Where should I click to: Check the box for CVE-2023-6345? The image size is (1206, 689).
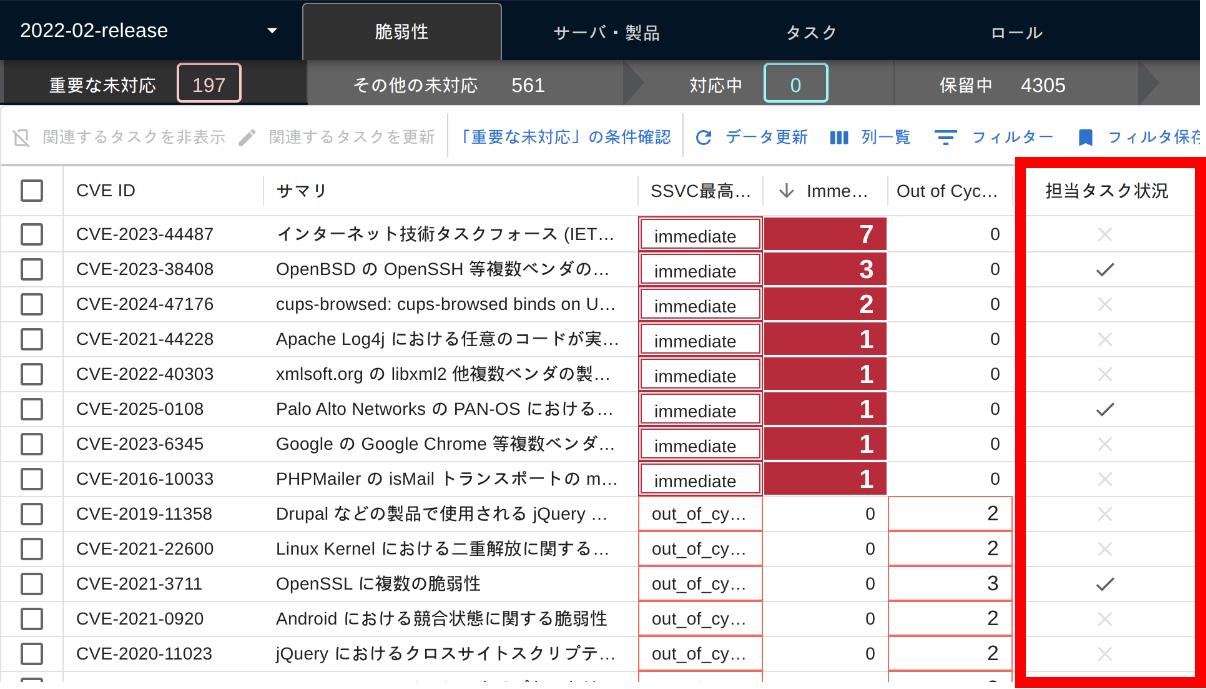[x=32, y=444]
